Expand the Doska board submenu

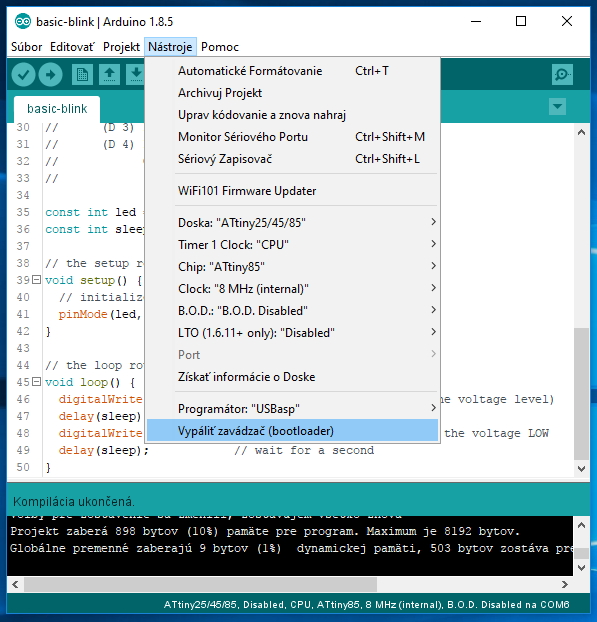(306, 223)
